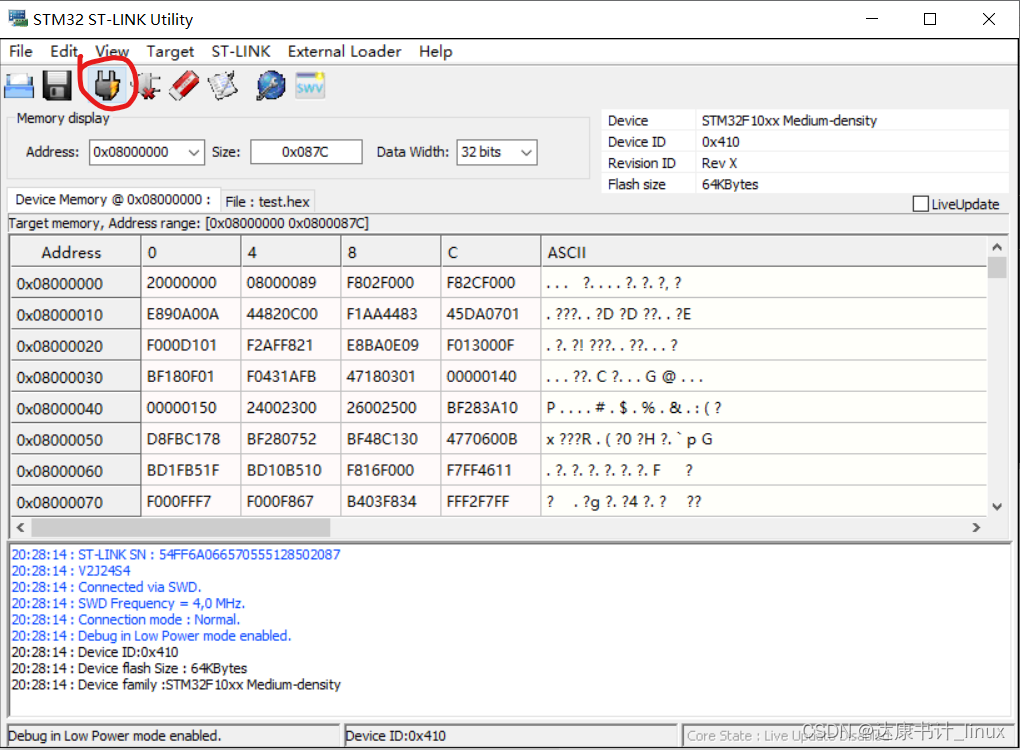Open the External Loader menu
The image size is (1020, 750).
click(344, 51)
